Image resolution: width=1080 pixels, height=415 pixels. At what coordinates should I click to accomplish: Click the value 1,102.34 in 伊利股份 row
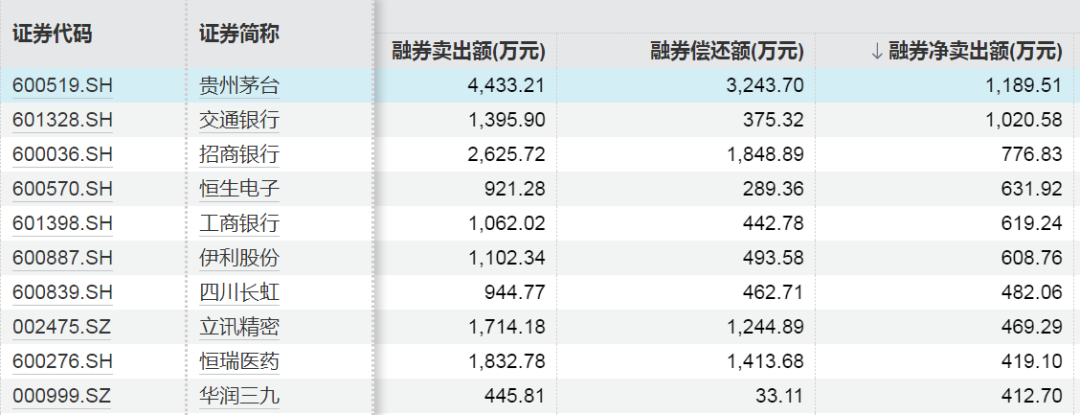click(x=507, y=258)
